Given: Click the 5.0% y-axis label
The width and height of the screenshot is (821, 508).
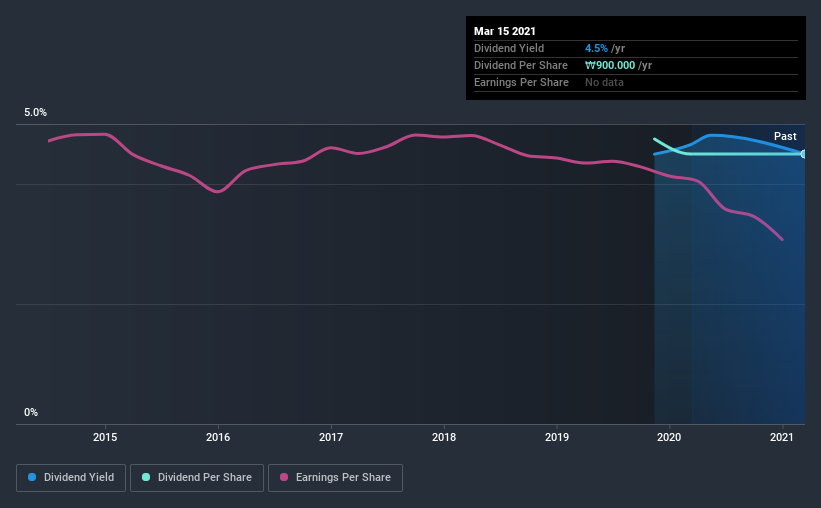Looking at the screenshot, I should [36, 112].
